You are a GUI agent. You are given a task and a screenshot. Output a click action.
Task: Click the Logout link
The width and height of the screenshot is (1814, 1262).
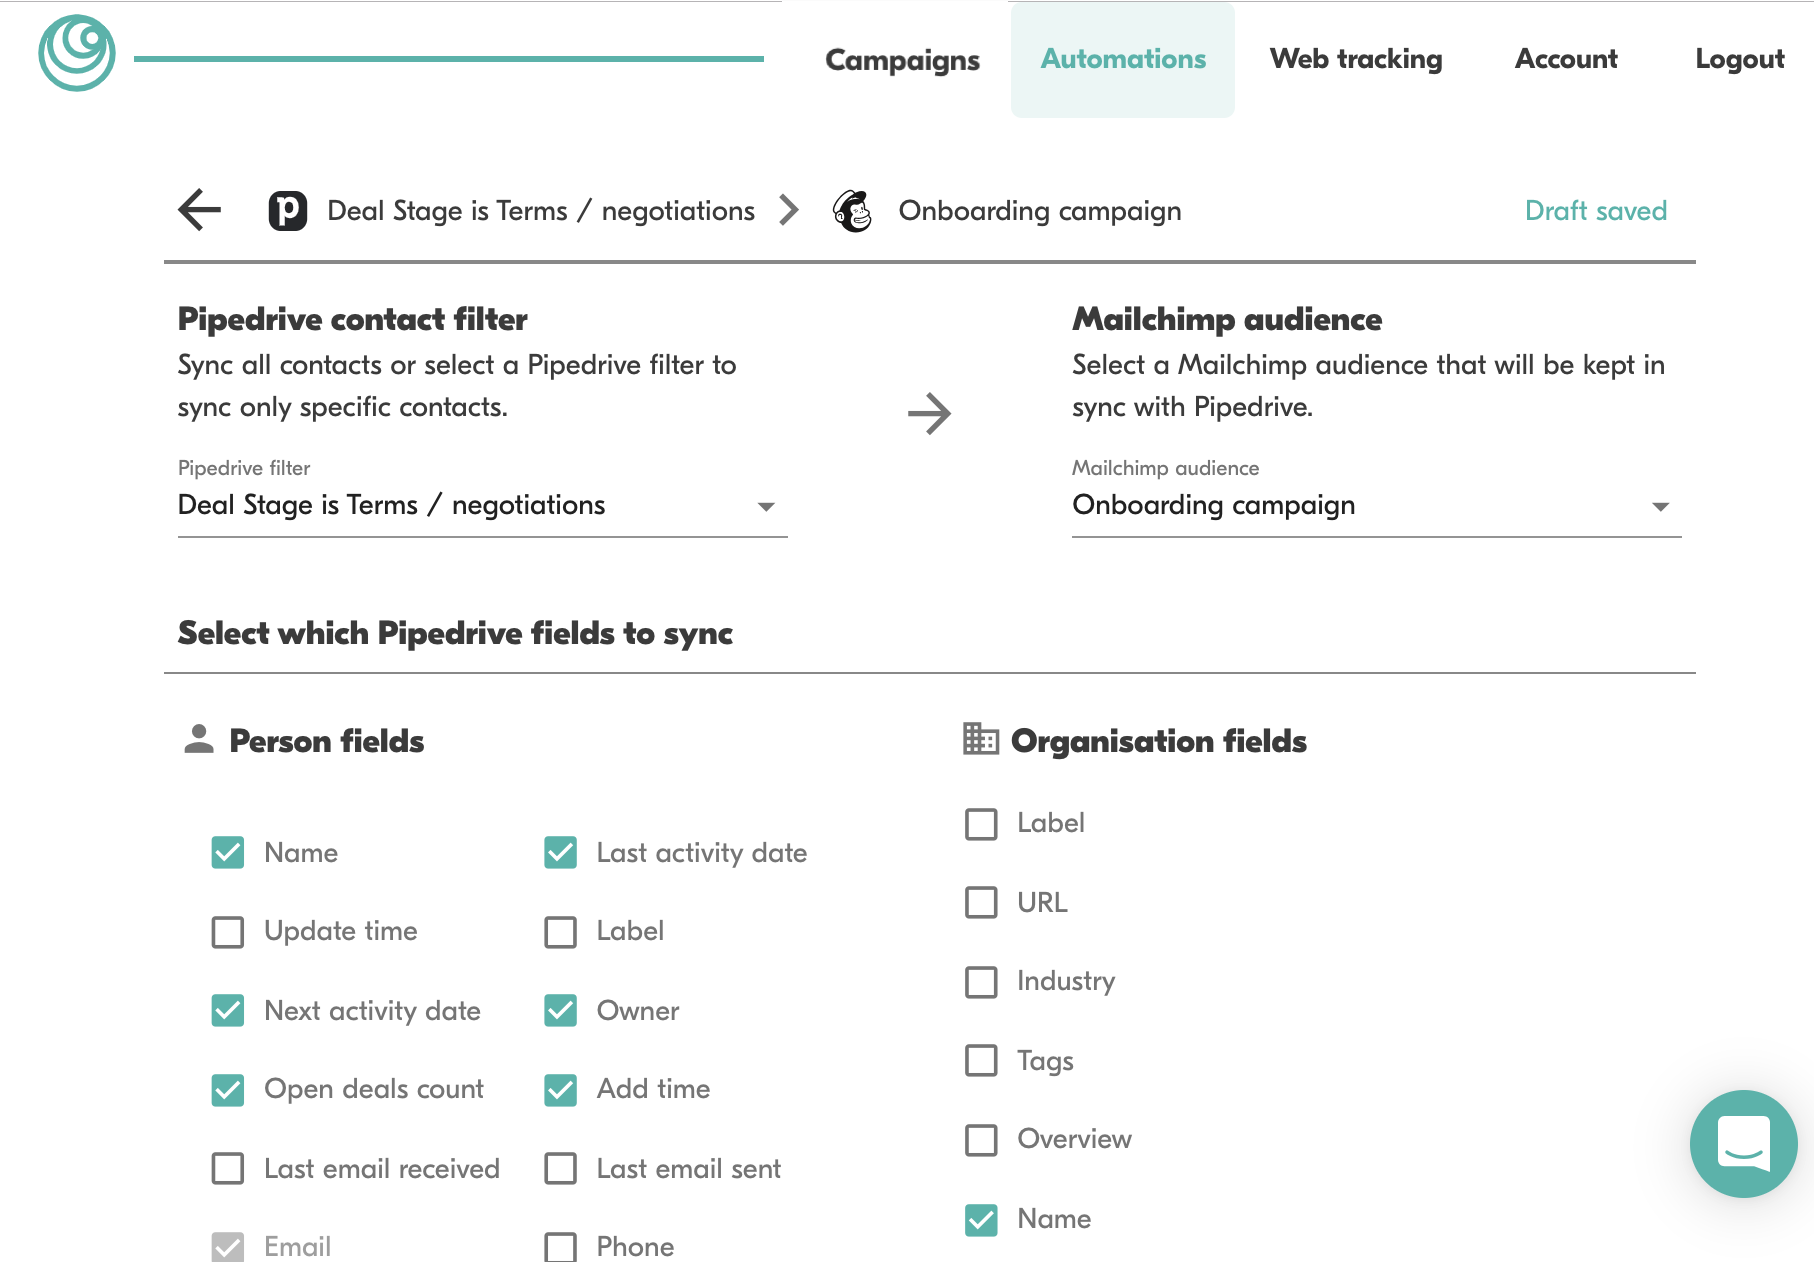click(1739, 60)
